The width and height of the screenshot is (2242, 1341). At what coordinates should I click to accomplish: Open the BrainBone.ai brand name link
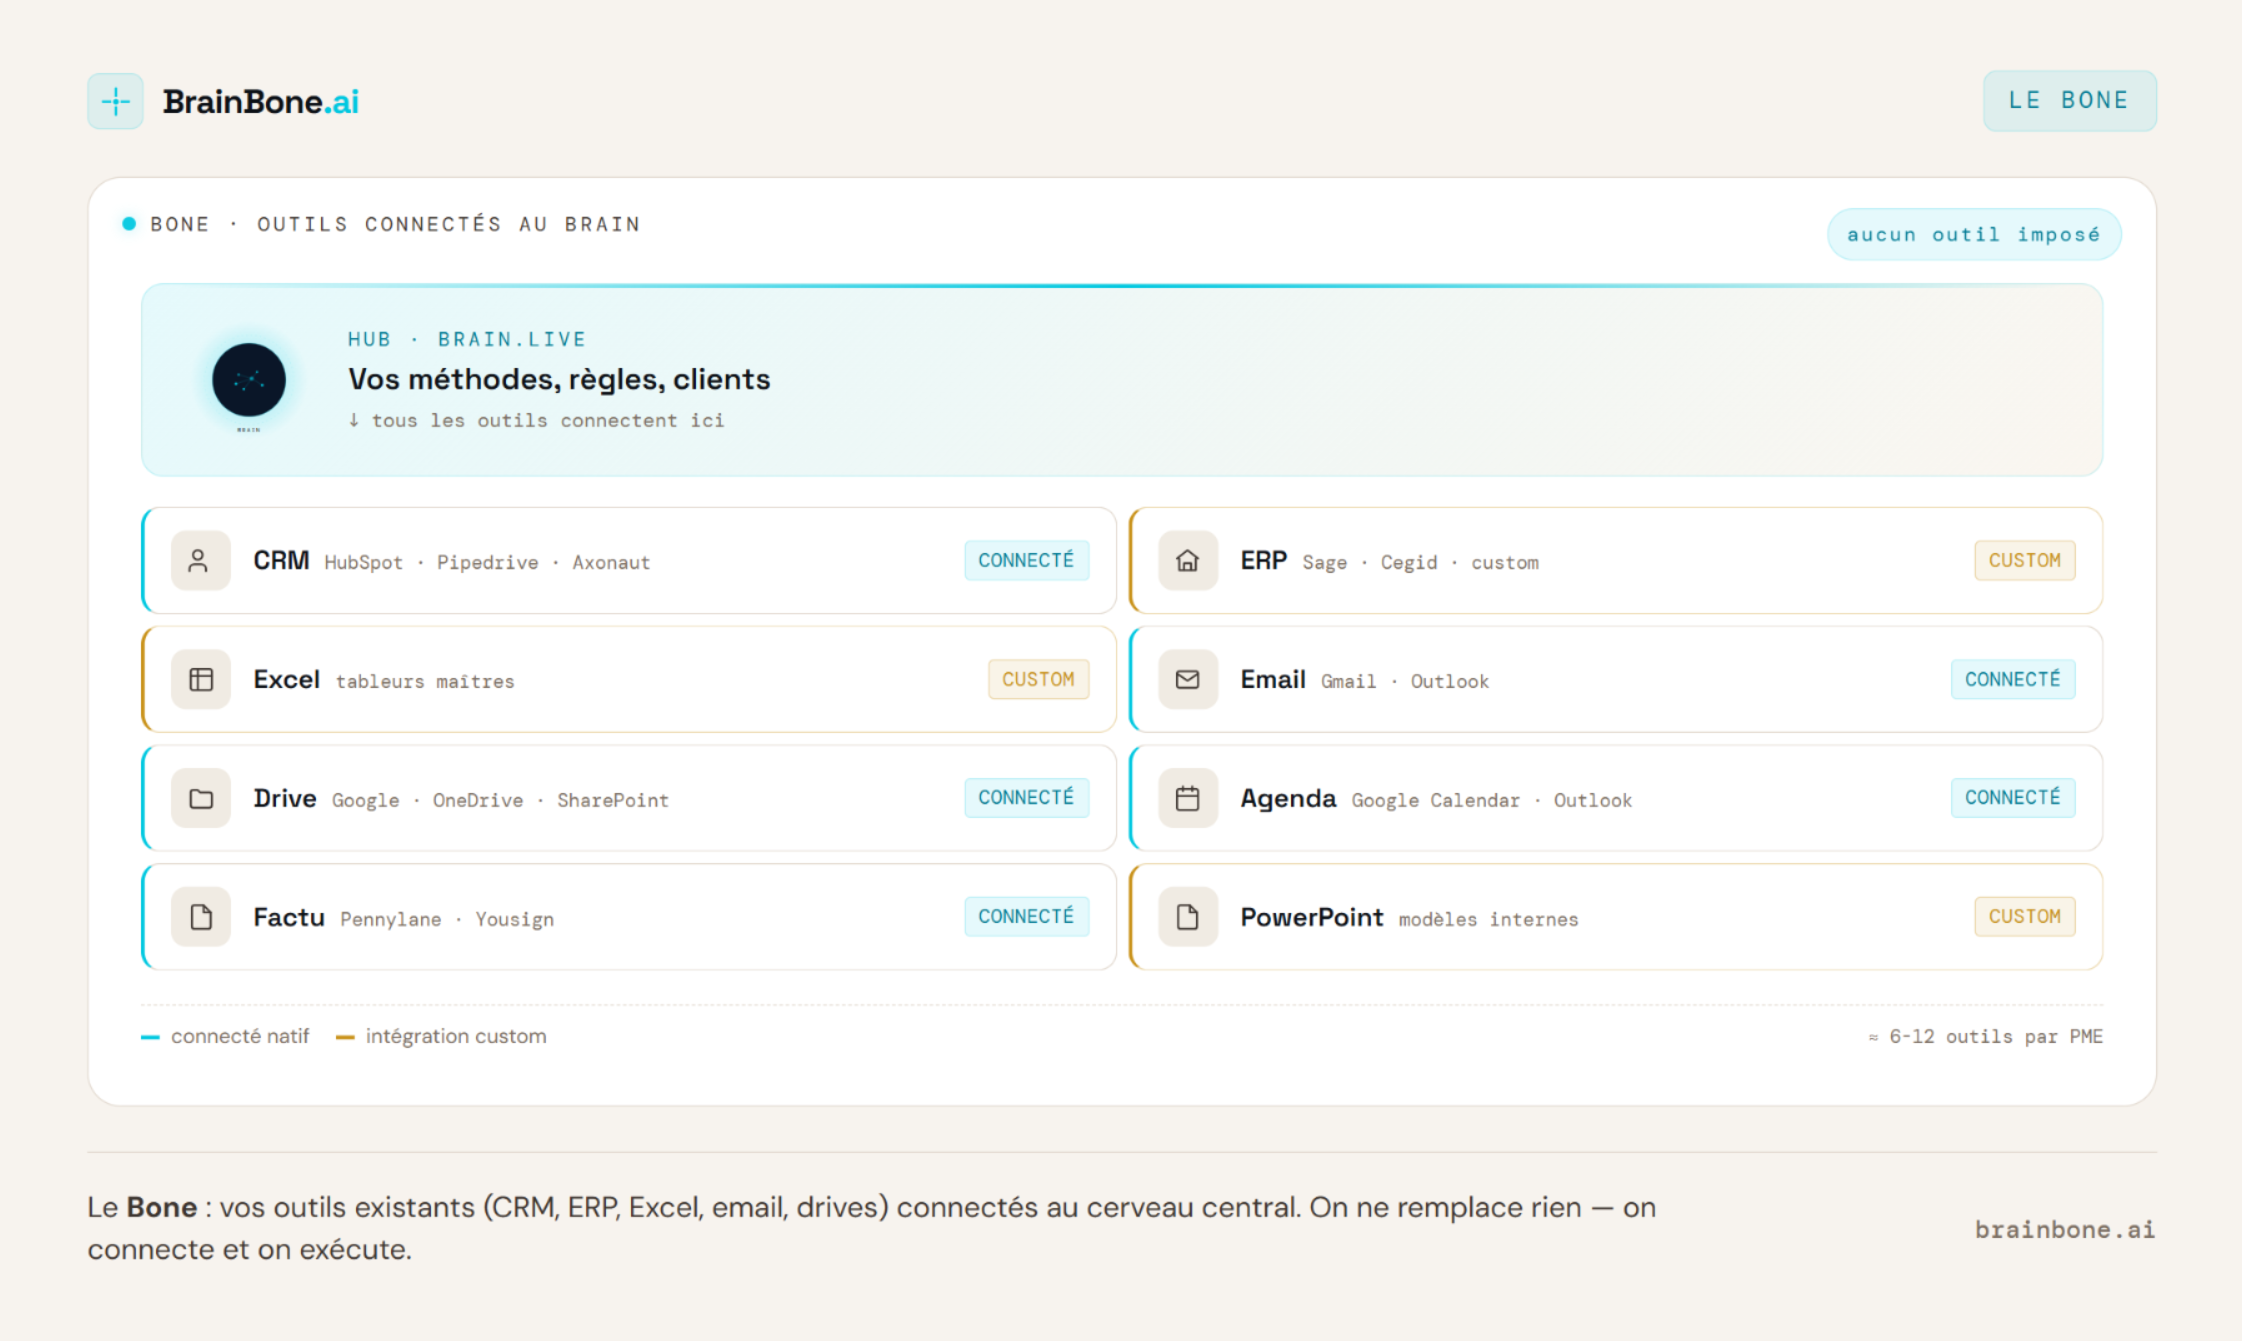pyautogui.click(x=260, y=101)
